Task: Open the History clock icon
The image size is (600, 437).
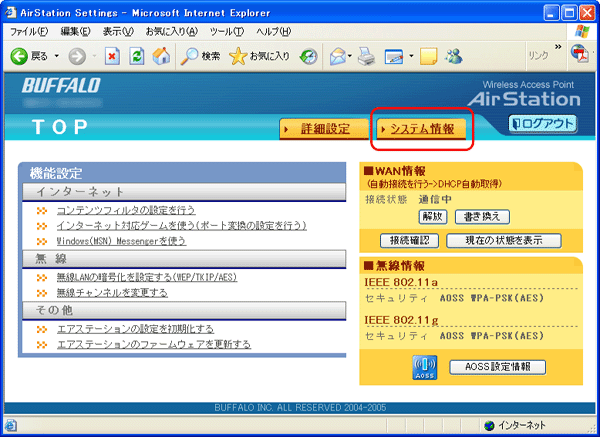Action: pyautogui.click(x=308, y=57)
